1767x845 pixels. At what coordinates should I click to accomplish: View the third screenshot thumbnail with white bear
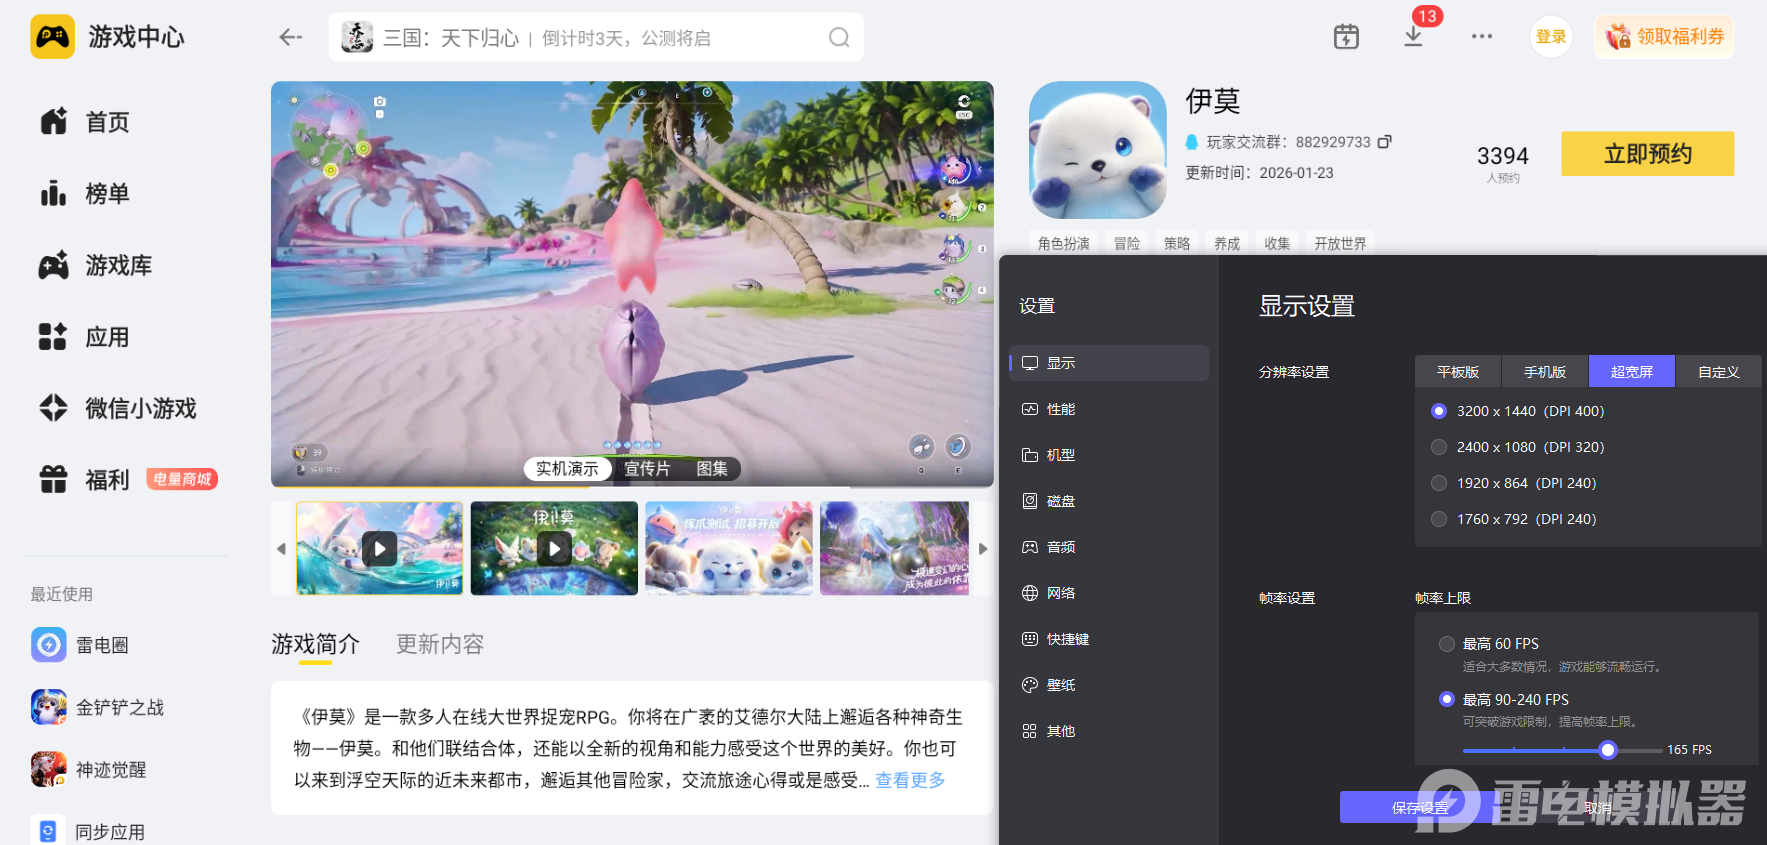click(729, 548)
